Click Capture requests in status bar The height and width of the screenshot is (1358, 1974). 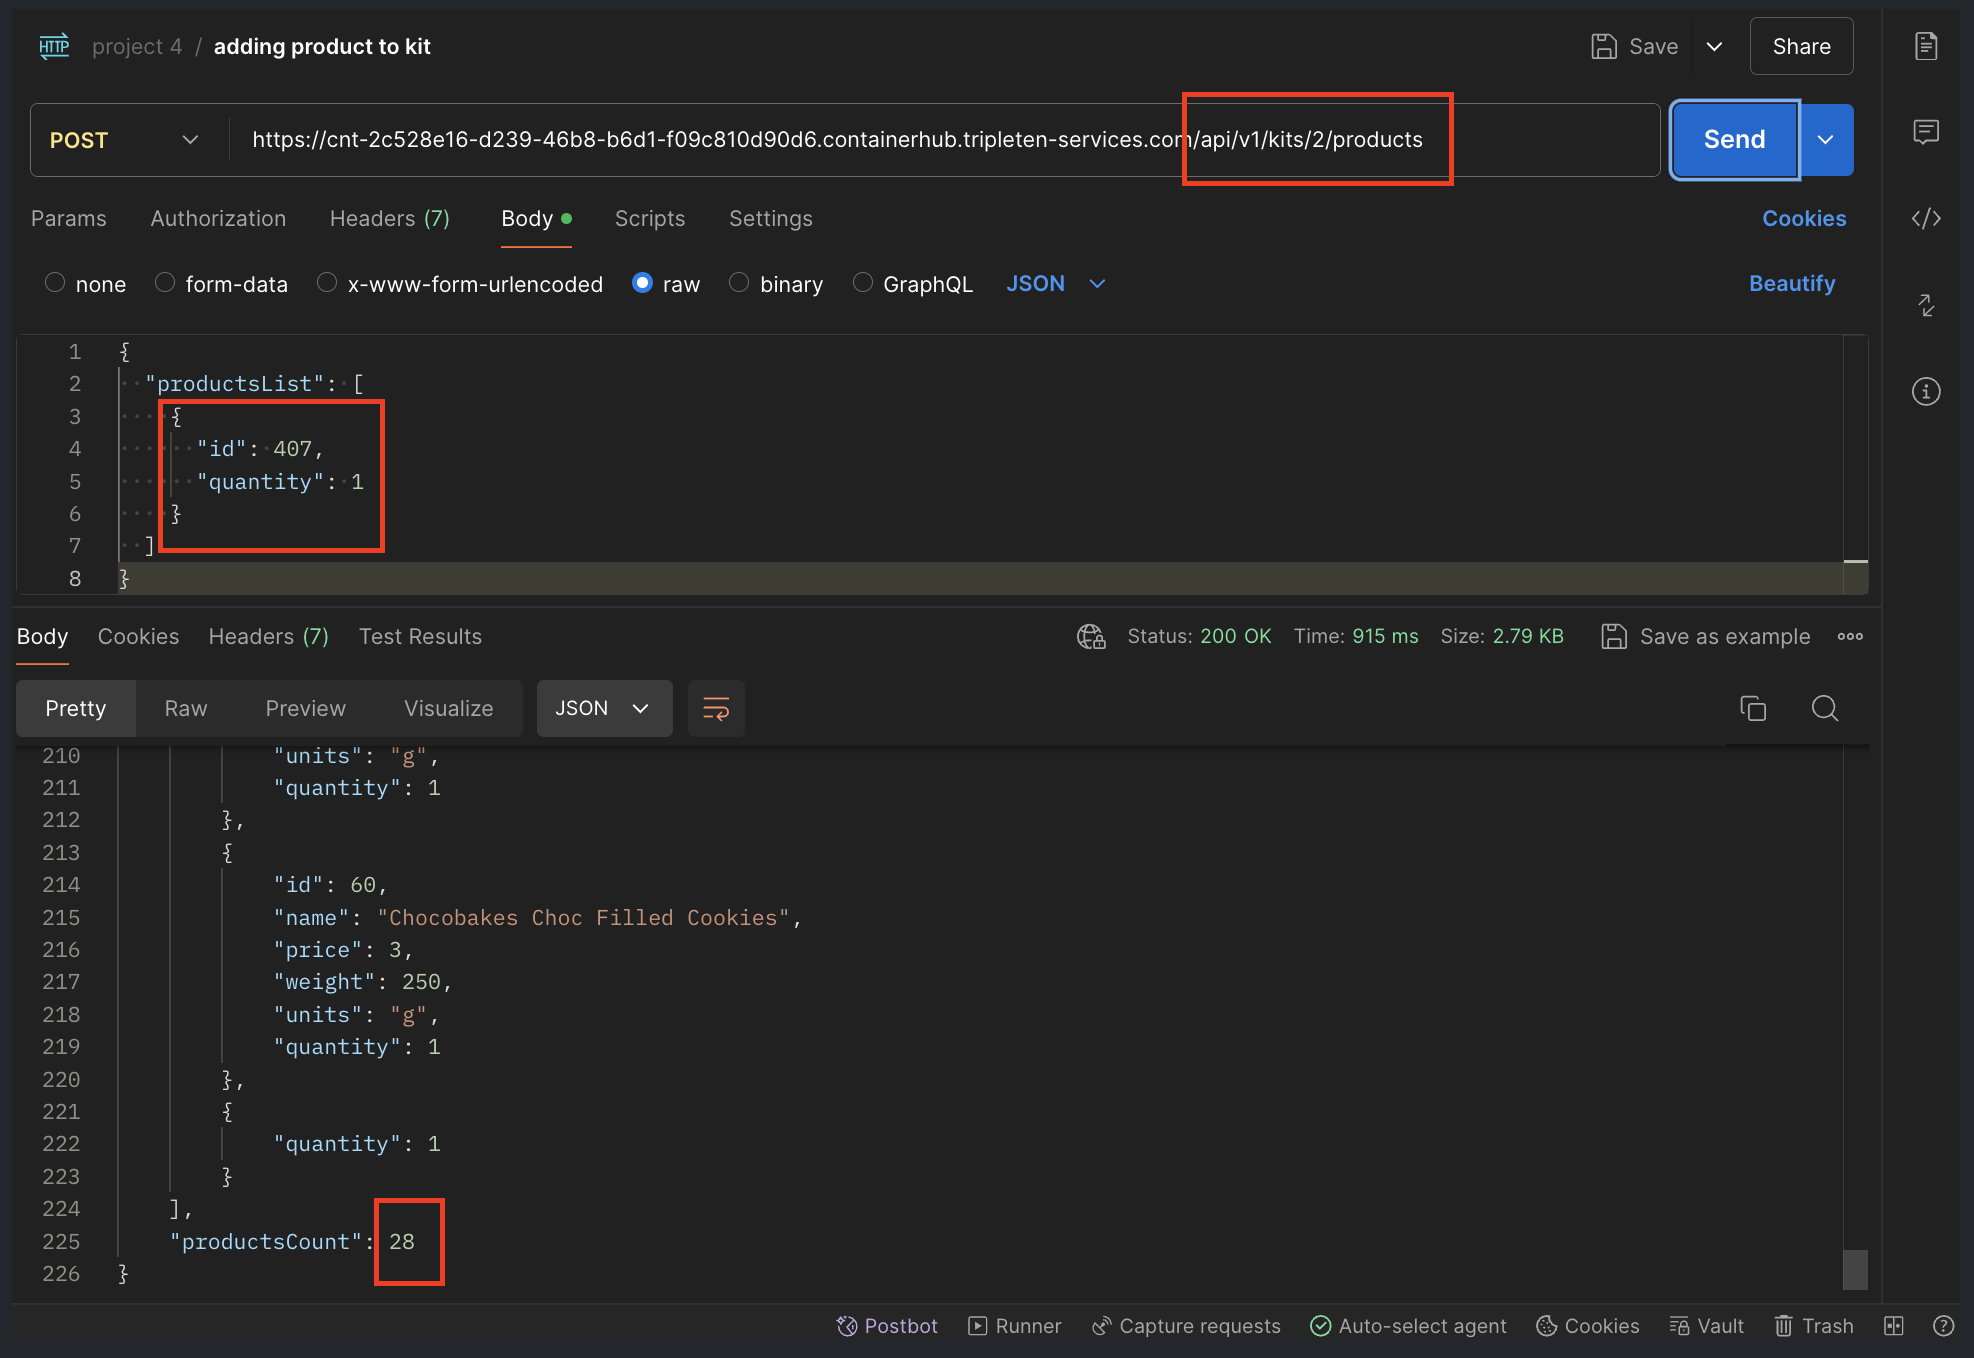(x=1186, y=1326)
